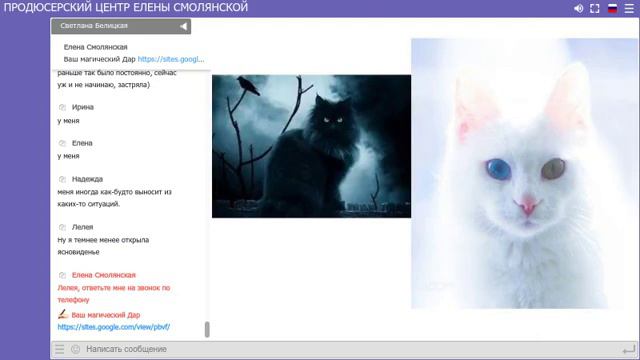Click Светлана Белицкая header name

coord(94,26)
